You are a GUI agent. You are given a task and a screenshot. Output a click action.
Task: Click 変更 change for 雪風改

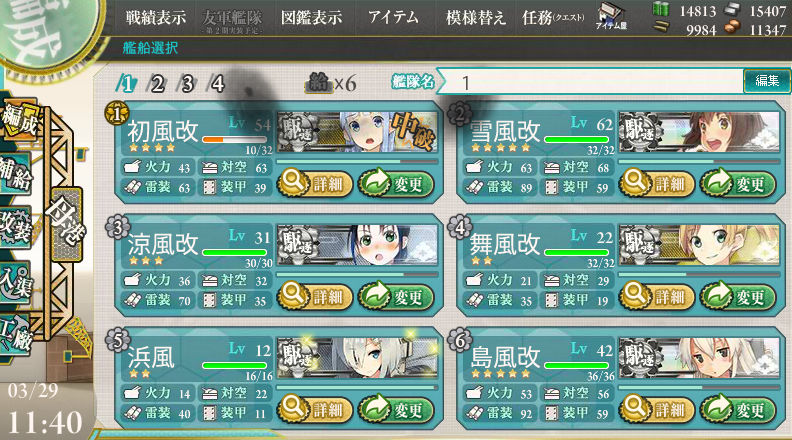(x=738, y=184)
